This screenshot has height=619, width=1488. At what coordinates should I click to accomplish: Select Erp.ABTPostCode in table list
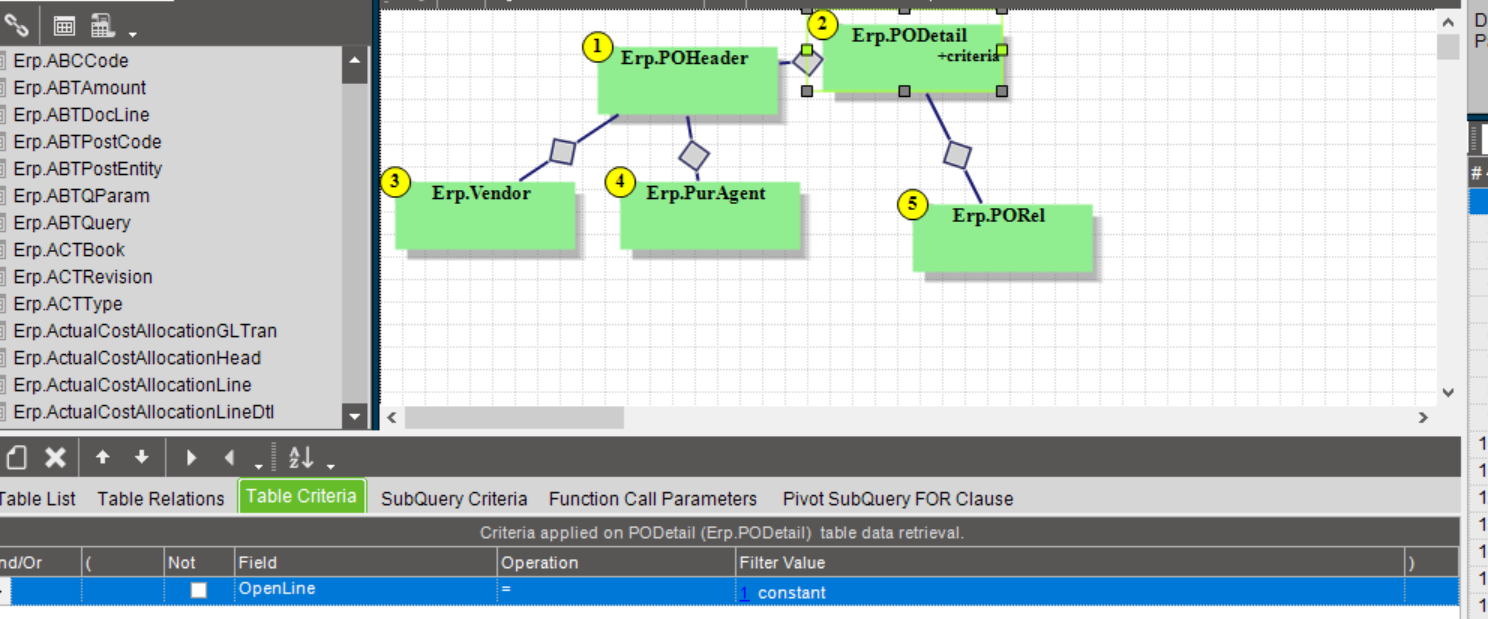coord(87,142)
